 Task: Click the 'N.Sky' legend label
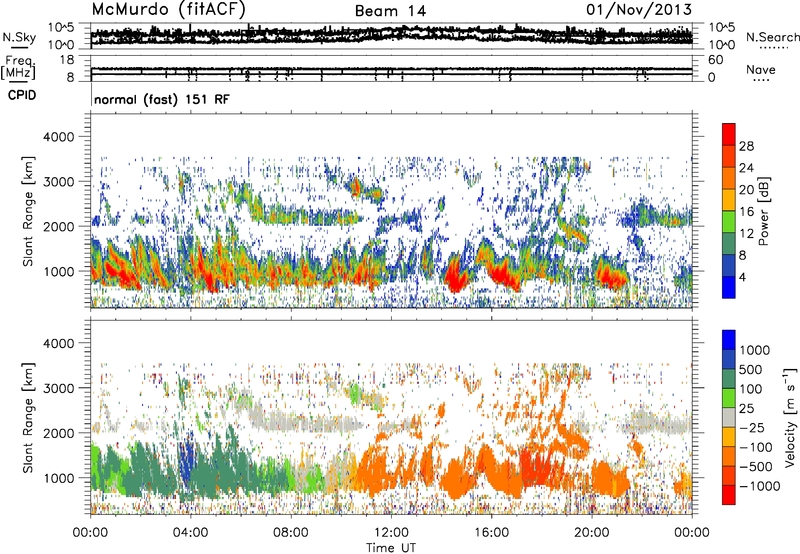(19, 37)
